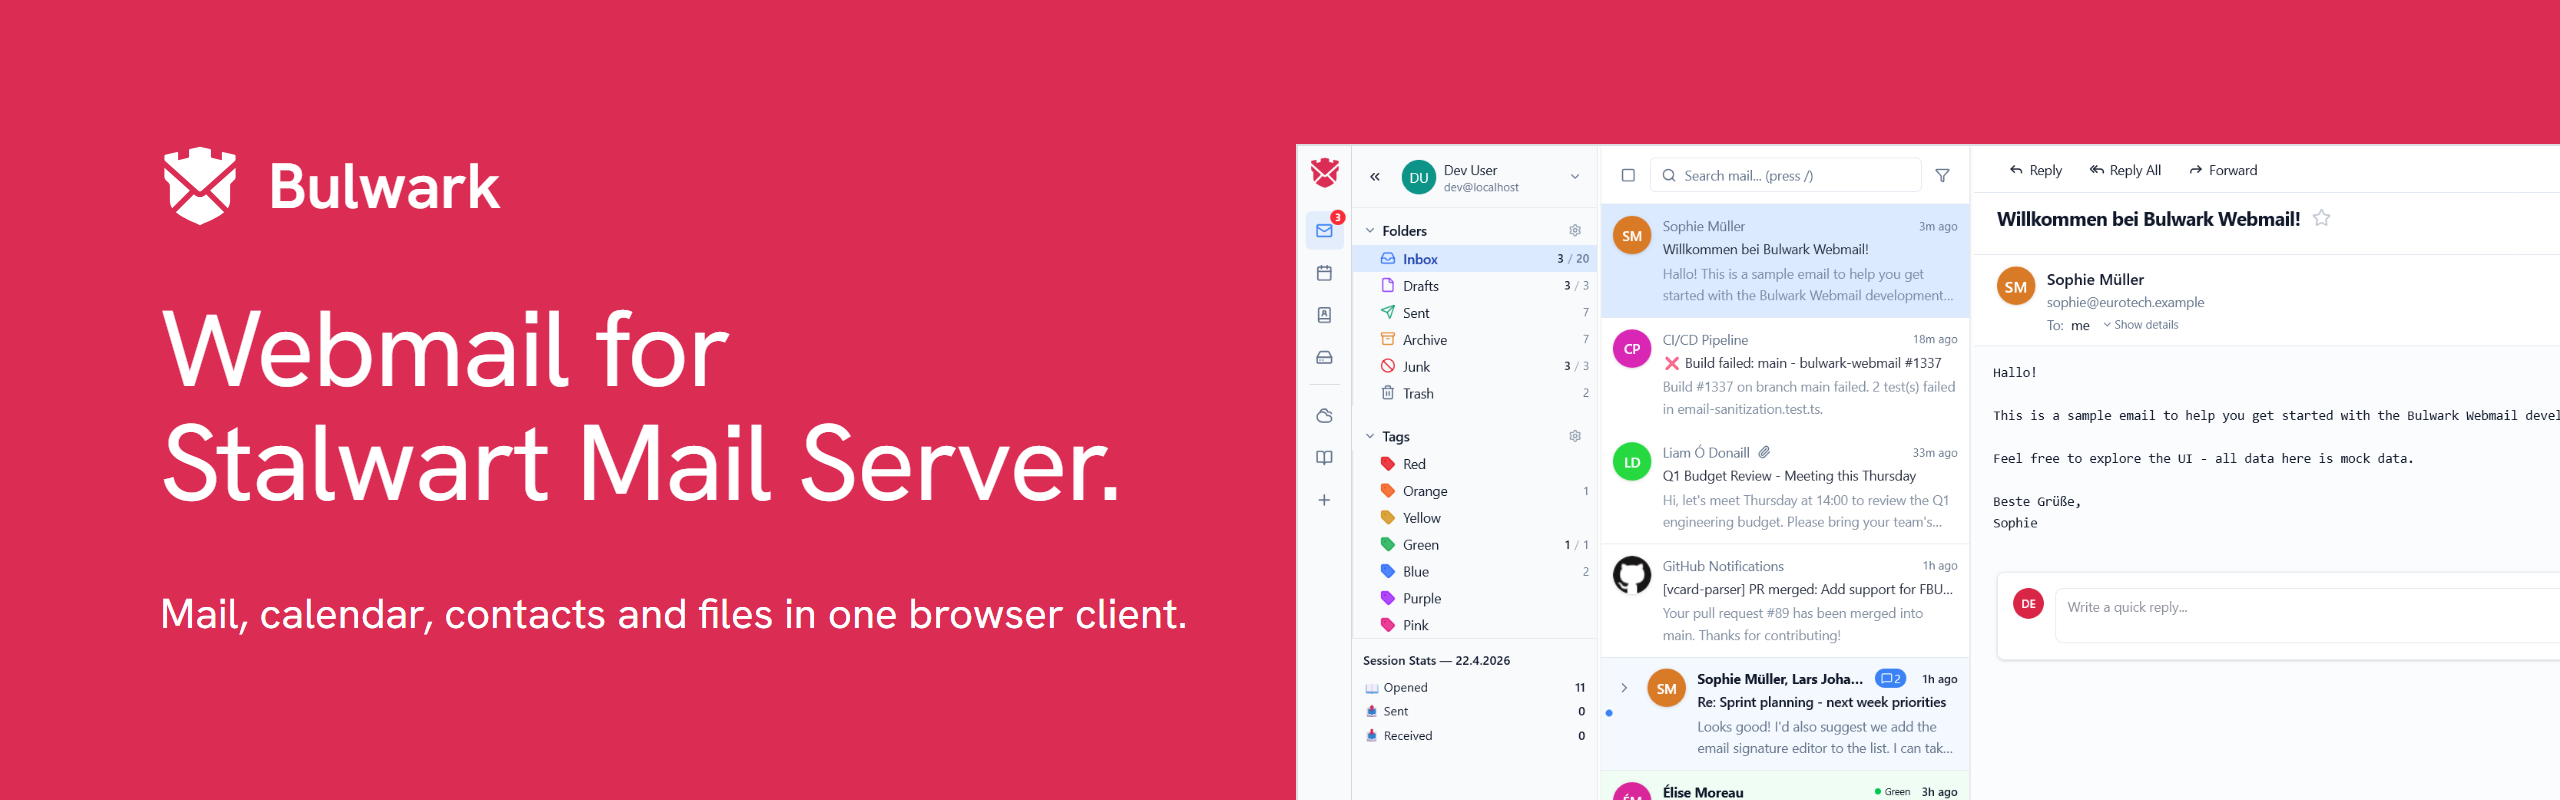Select the Willkommen bei Bulwark Webmail list item

1785,261
